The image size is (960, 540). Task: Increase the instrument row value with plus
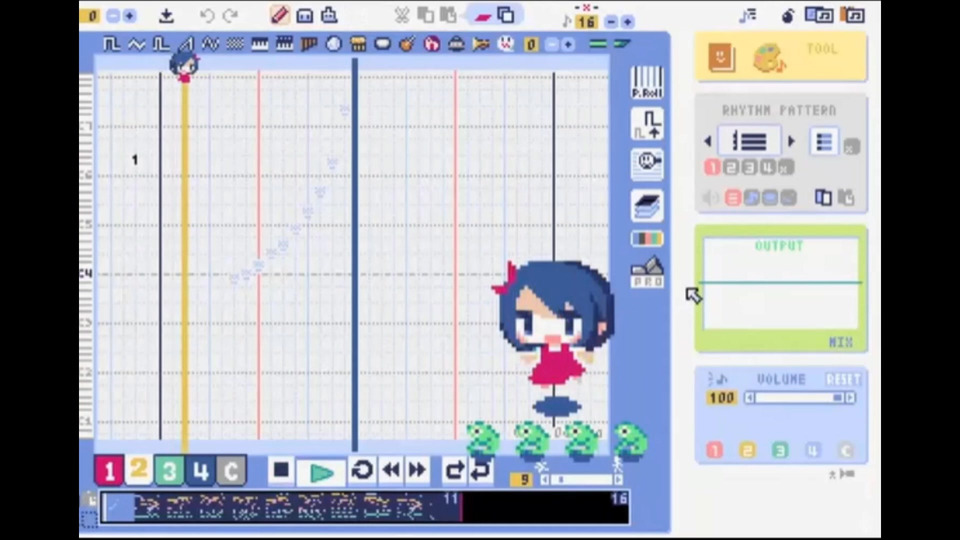pyautogui.click(x=568, y=45)
